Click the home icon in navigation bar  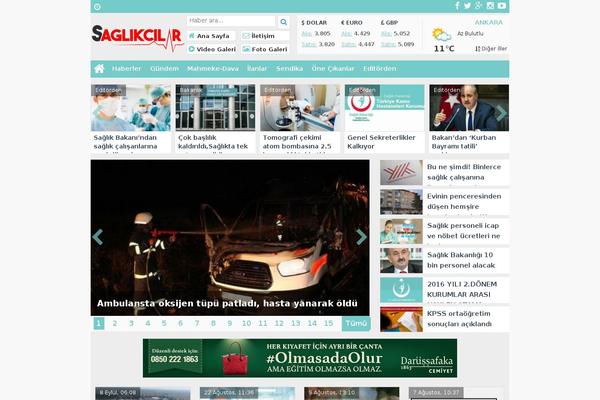(x=99, y=69)
